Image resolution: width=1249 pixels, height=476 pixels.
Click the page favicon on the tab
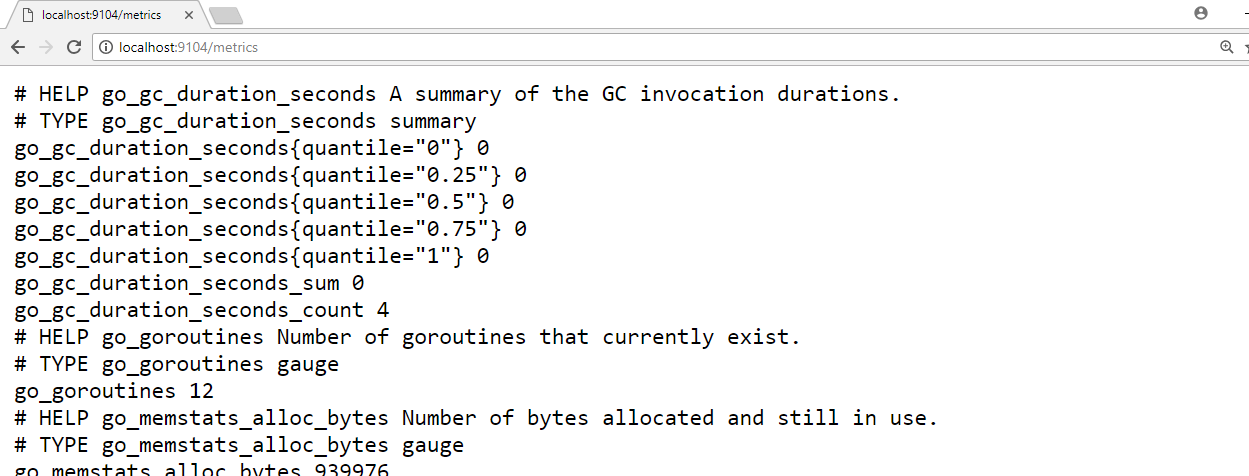pyautogui.click(x=27, y=15)
